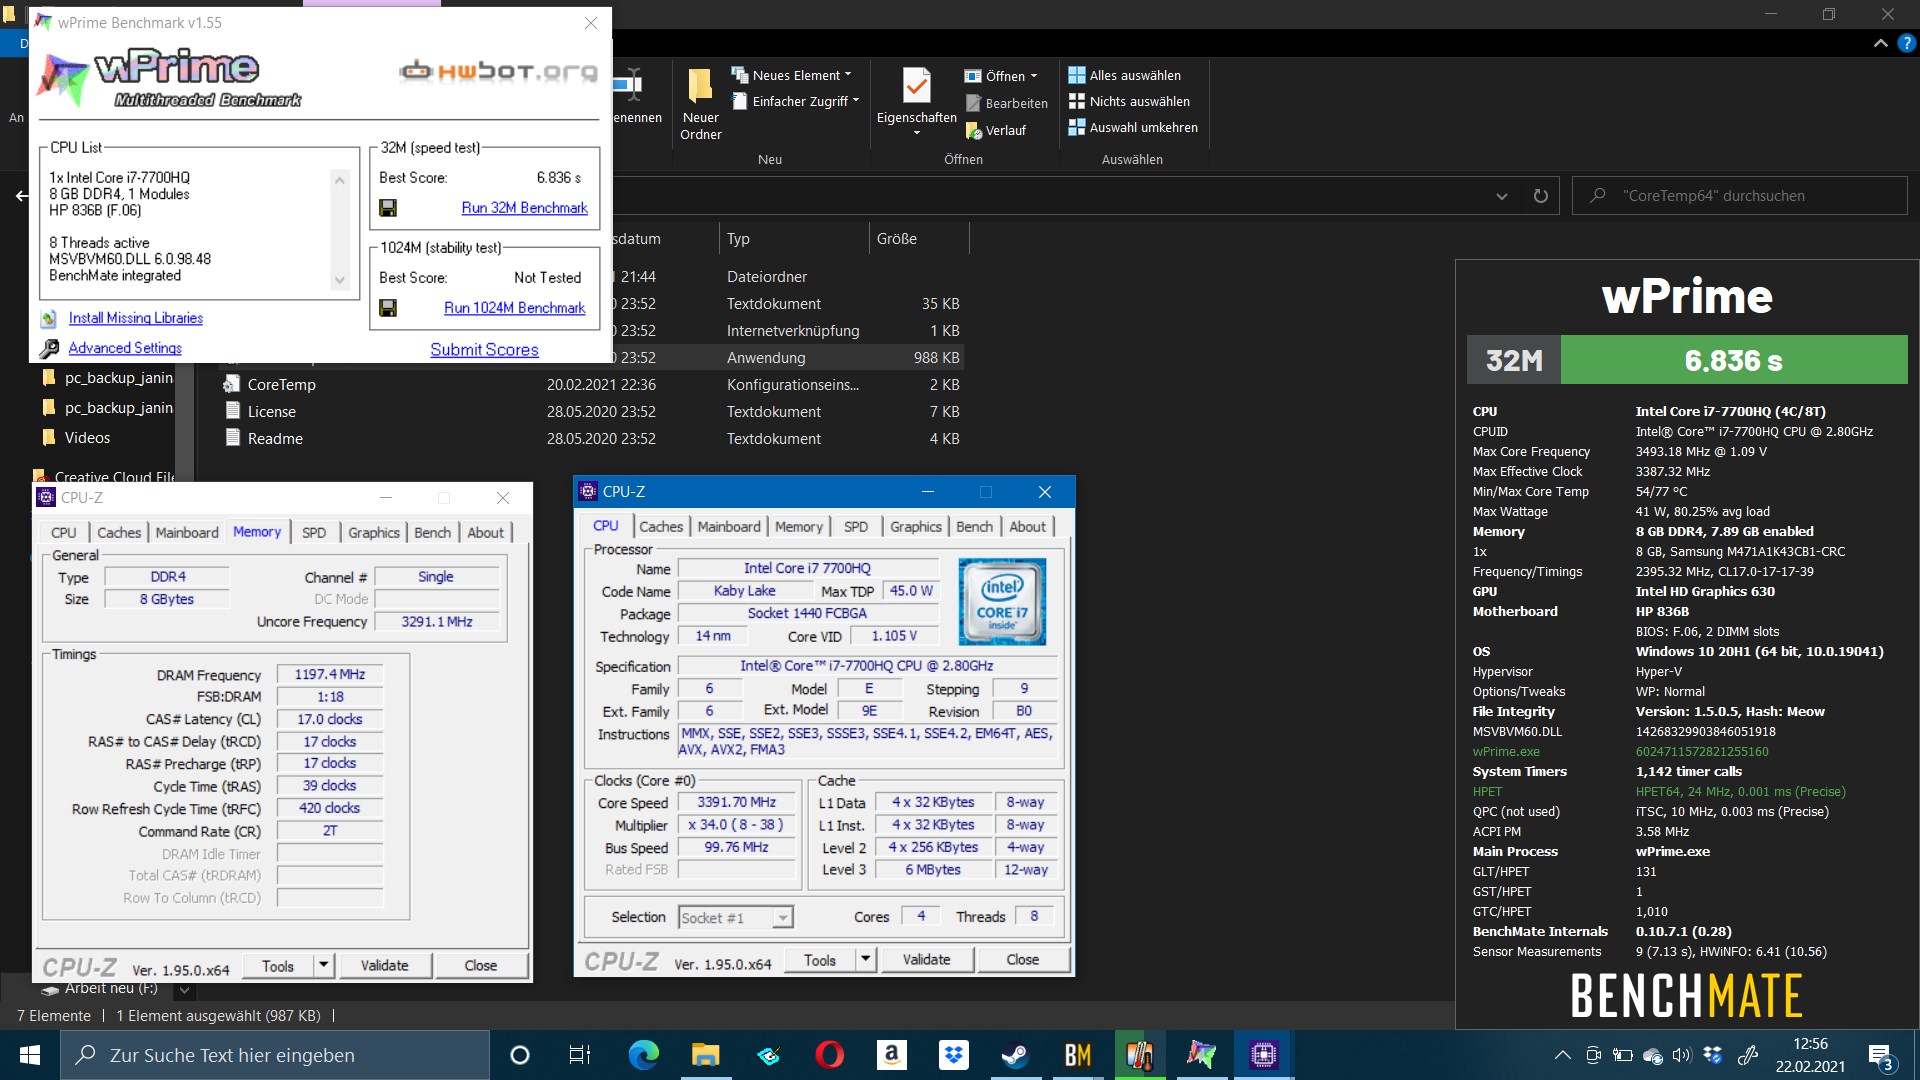The width and height of the screenshot is (1920, 1080).
Task: Open Graphics tab in left CPU-Z window
Action: click(x=374, y=532)
